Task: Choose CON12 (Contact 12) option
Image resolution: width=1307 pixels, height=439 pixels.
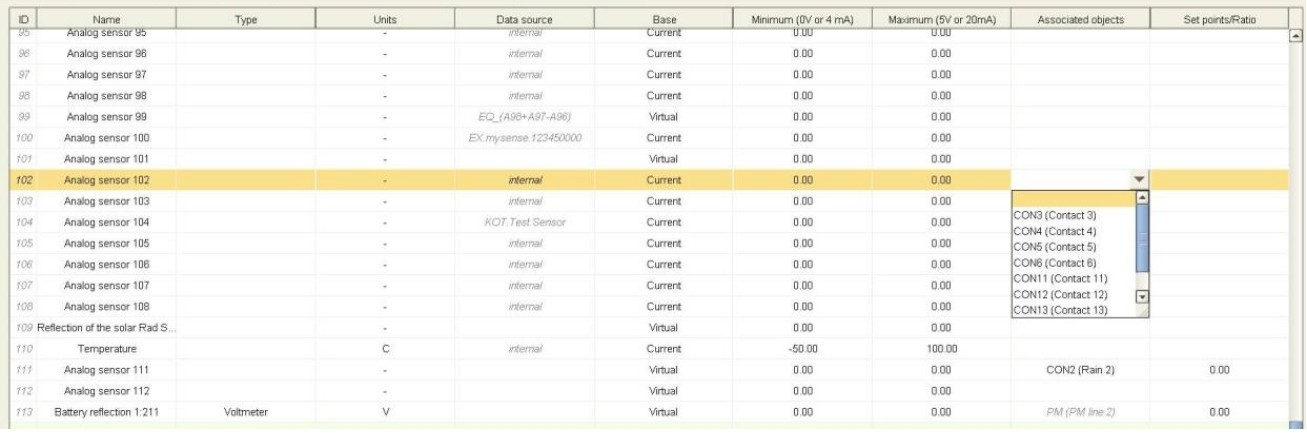Action: click(x=1060, y=294)
